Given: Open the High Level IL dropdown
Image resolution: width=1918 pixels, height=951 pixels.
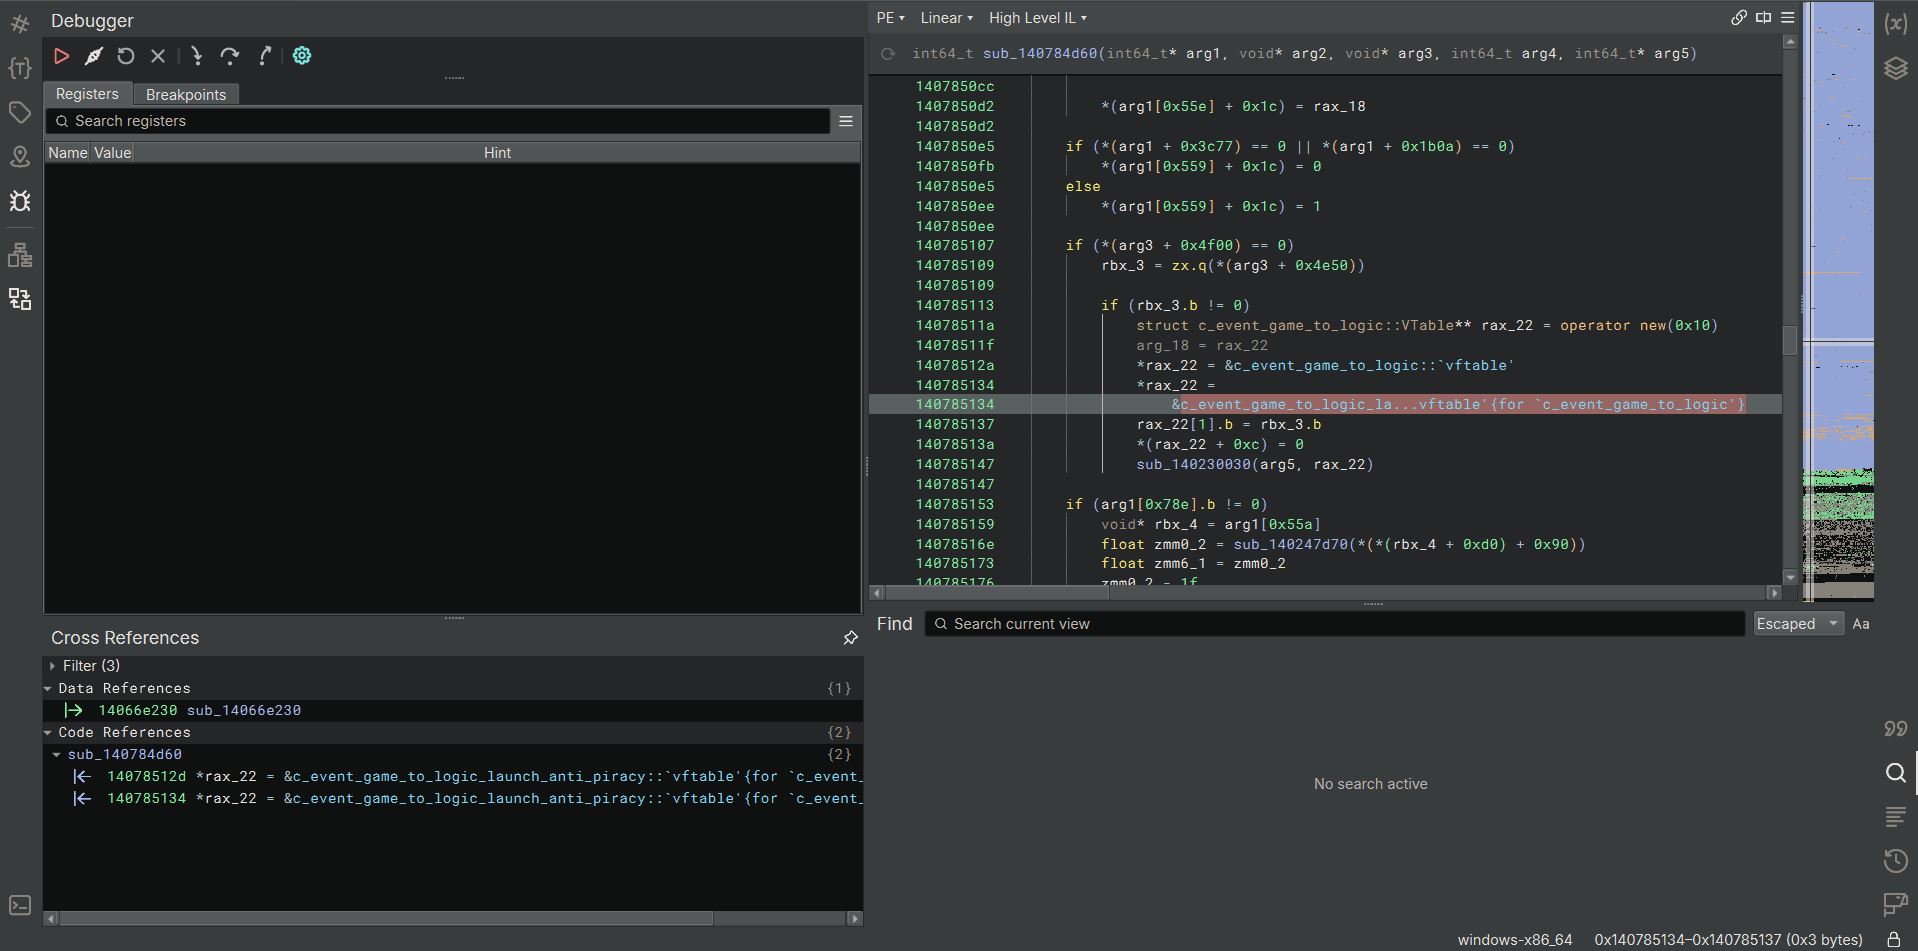Looking at the screenshot, I should [x=1037, y=18].
